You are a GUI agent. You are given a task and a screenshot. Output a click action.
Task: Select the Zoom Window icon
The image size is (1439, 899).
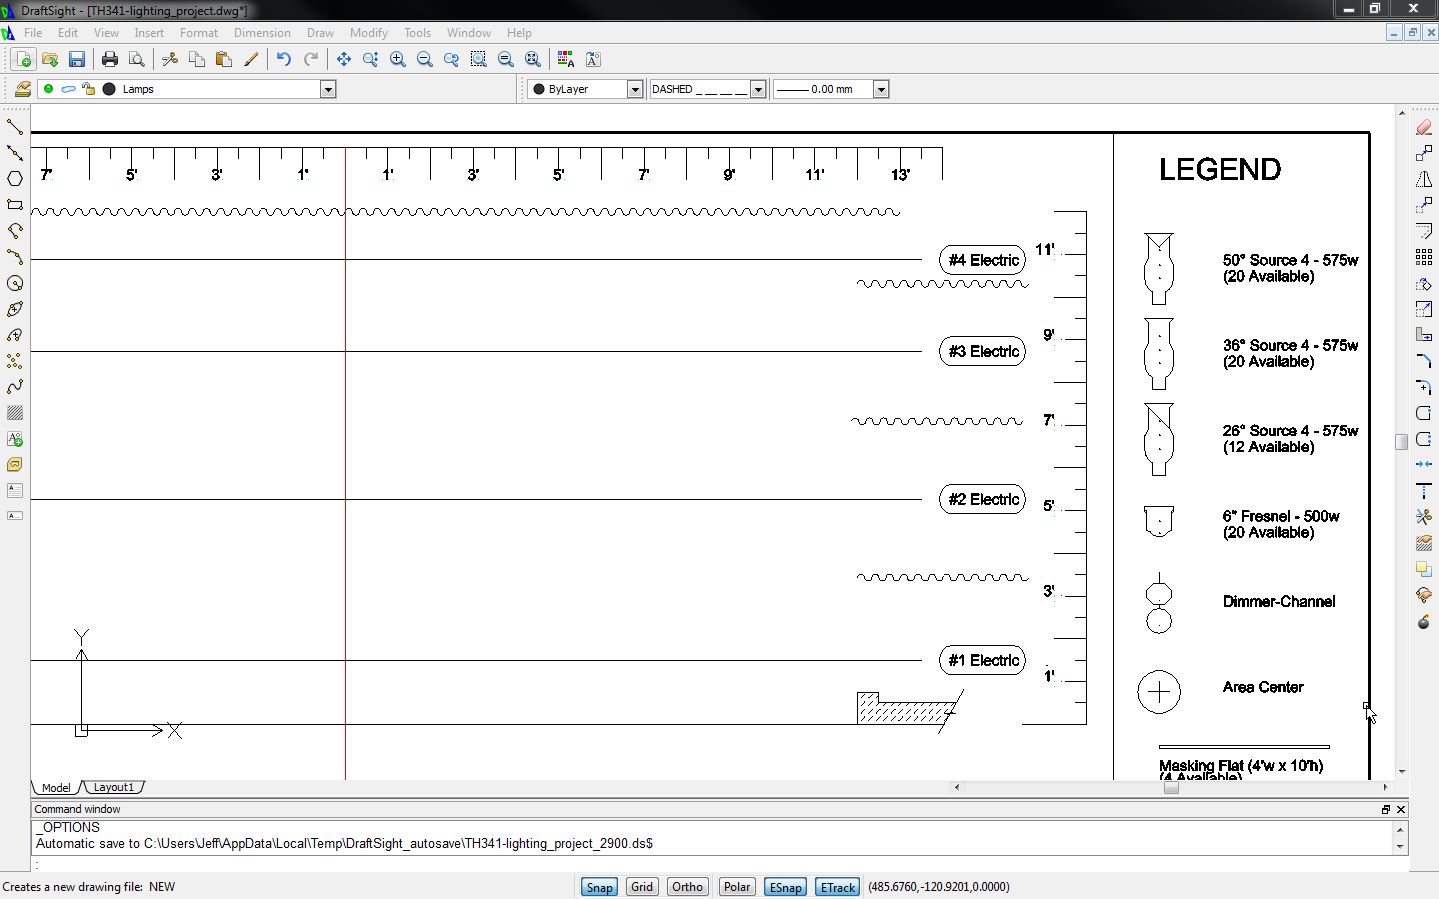479,60
